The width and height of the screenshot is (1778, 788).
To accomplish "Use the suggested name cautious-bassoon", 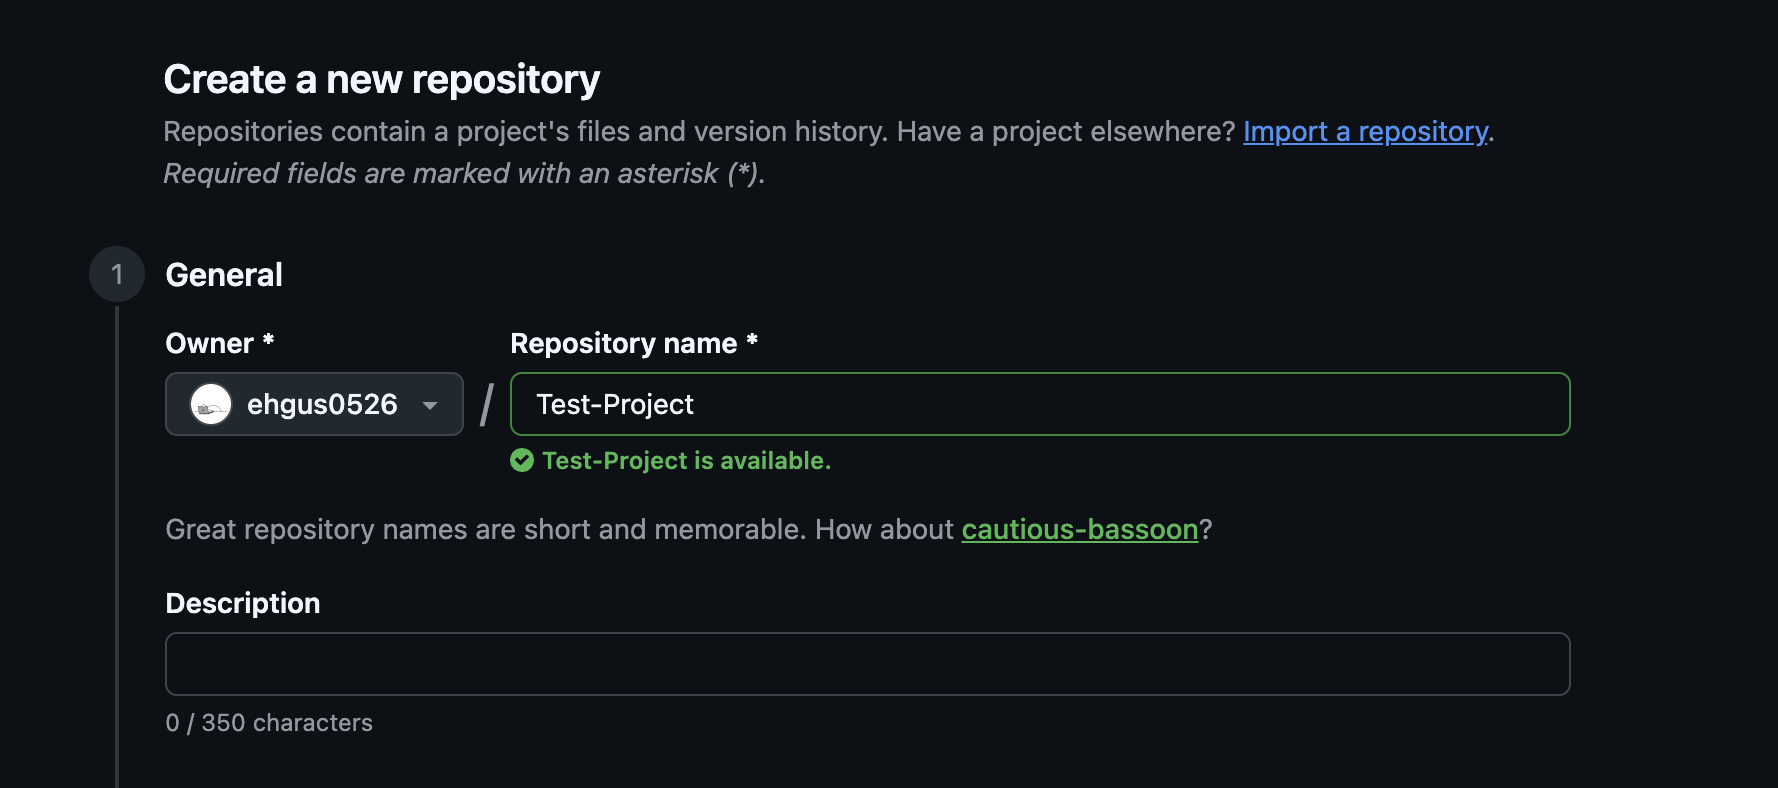I will (x=1080, y=529).
